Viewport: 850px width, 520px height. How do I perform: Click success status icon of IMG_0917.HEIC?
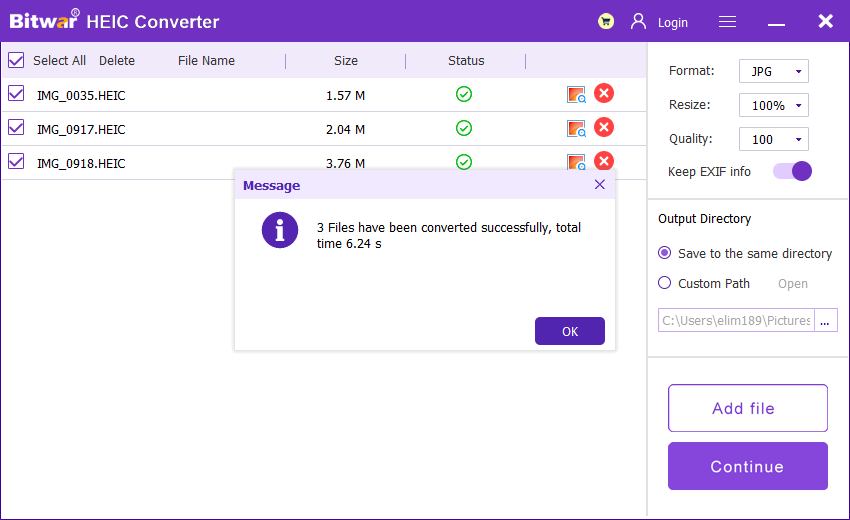[x=464, y=129]
